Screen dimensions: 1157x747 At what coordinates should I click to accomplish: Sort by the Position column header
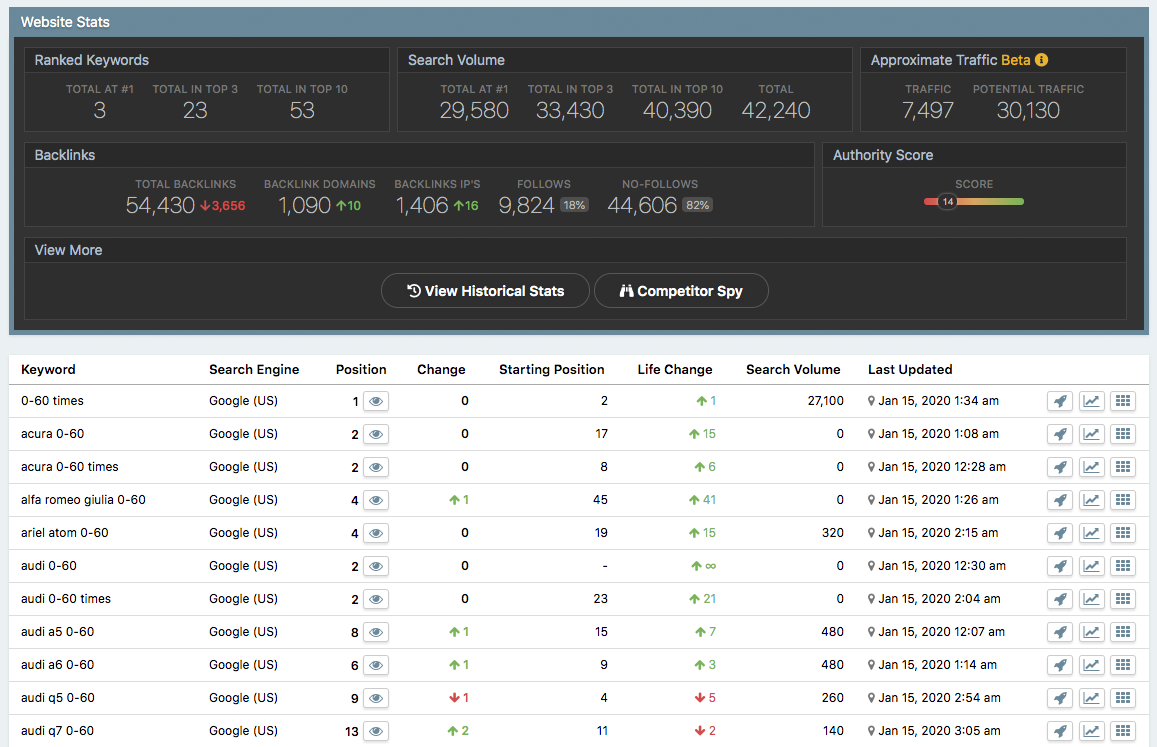click(x=361, y=369)
